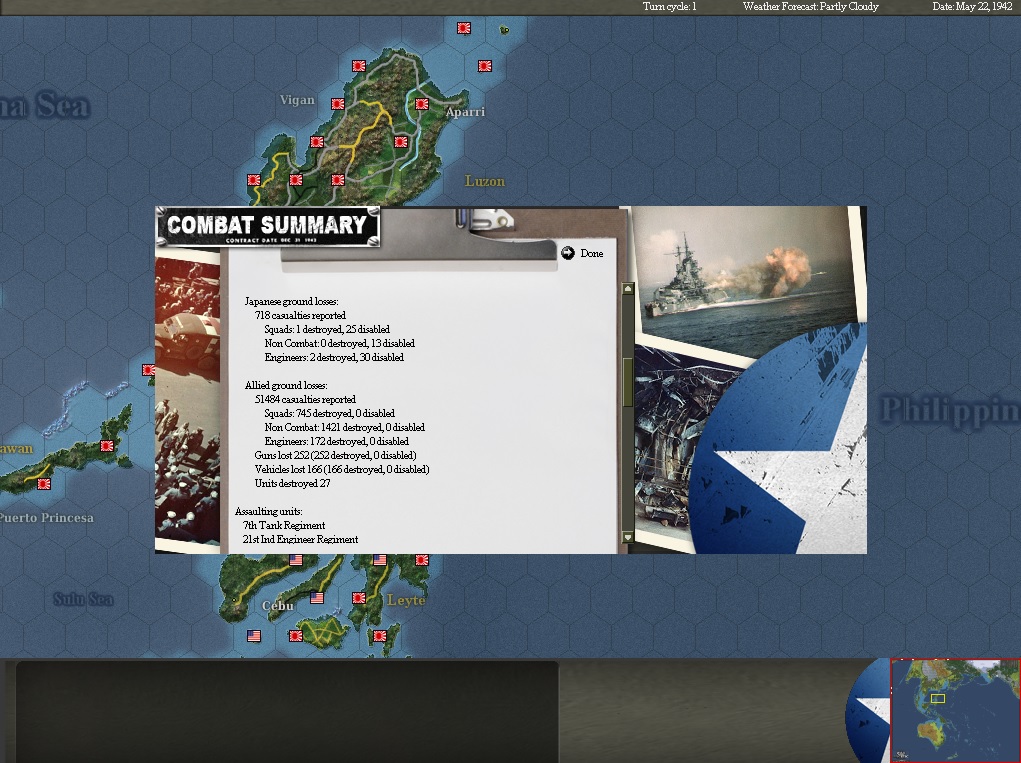Select the Japanese flag beside the Vigan label

point(338,104)
